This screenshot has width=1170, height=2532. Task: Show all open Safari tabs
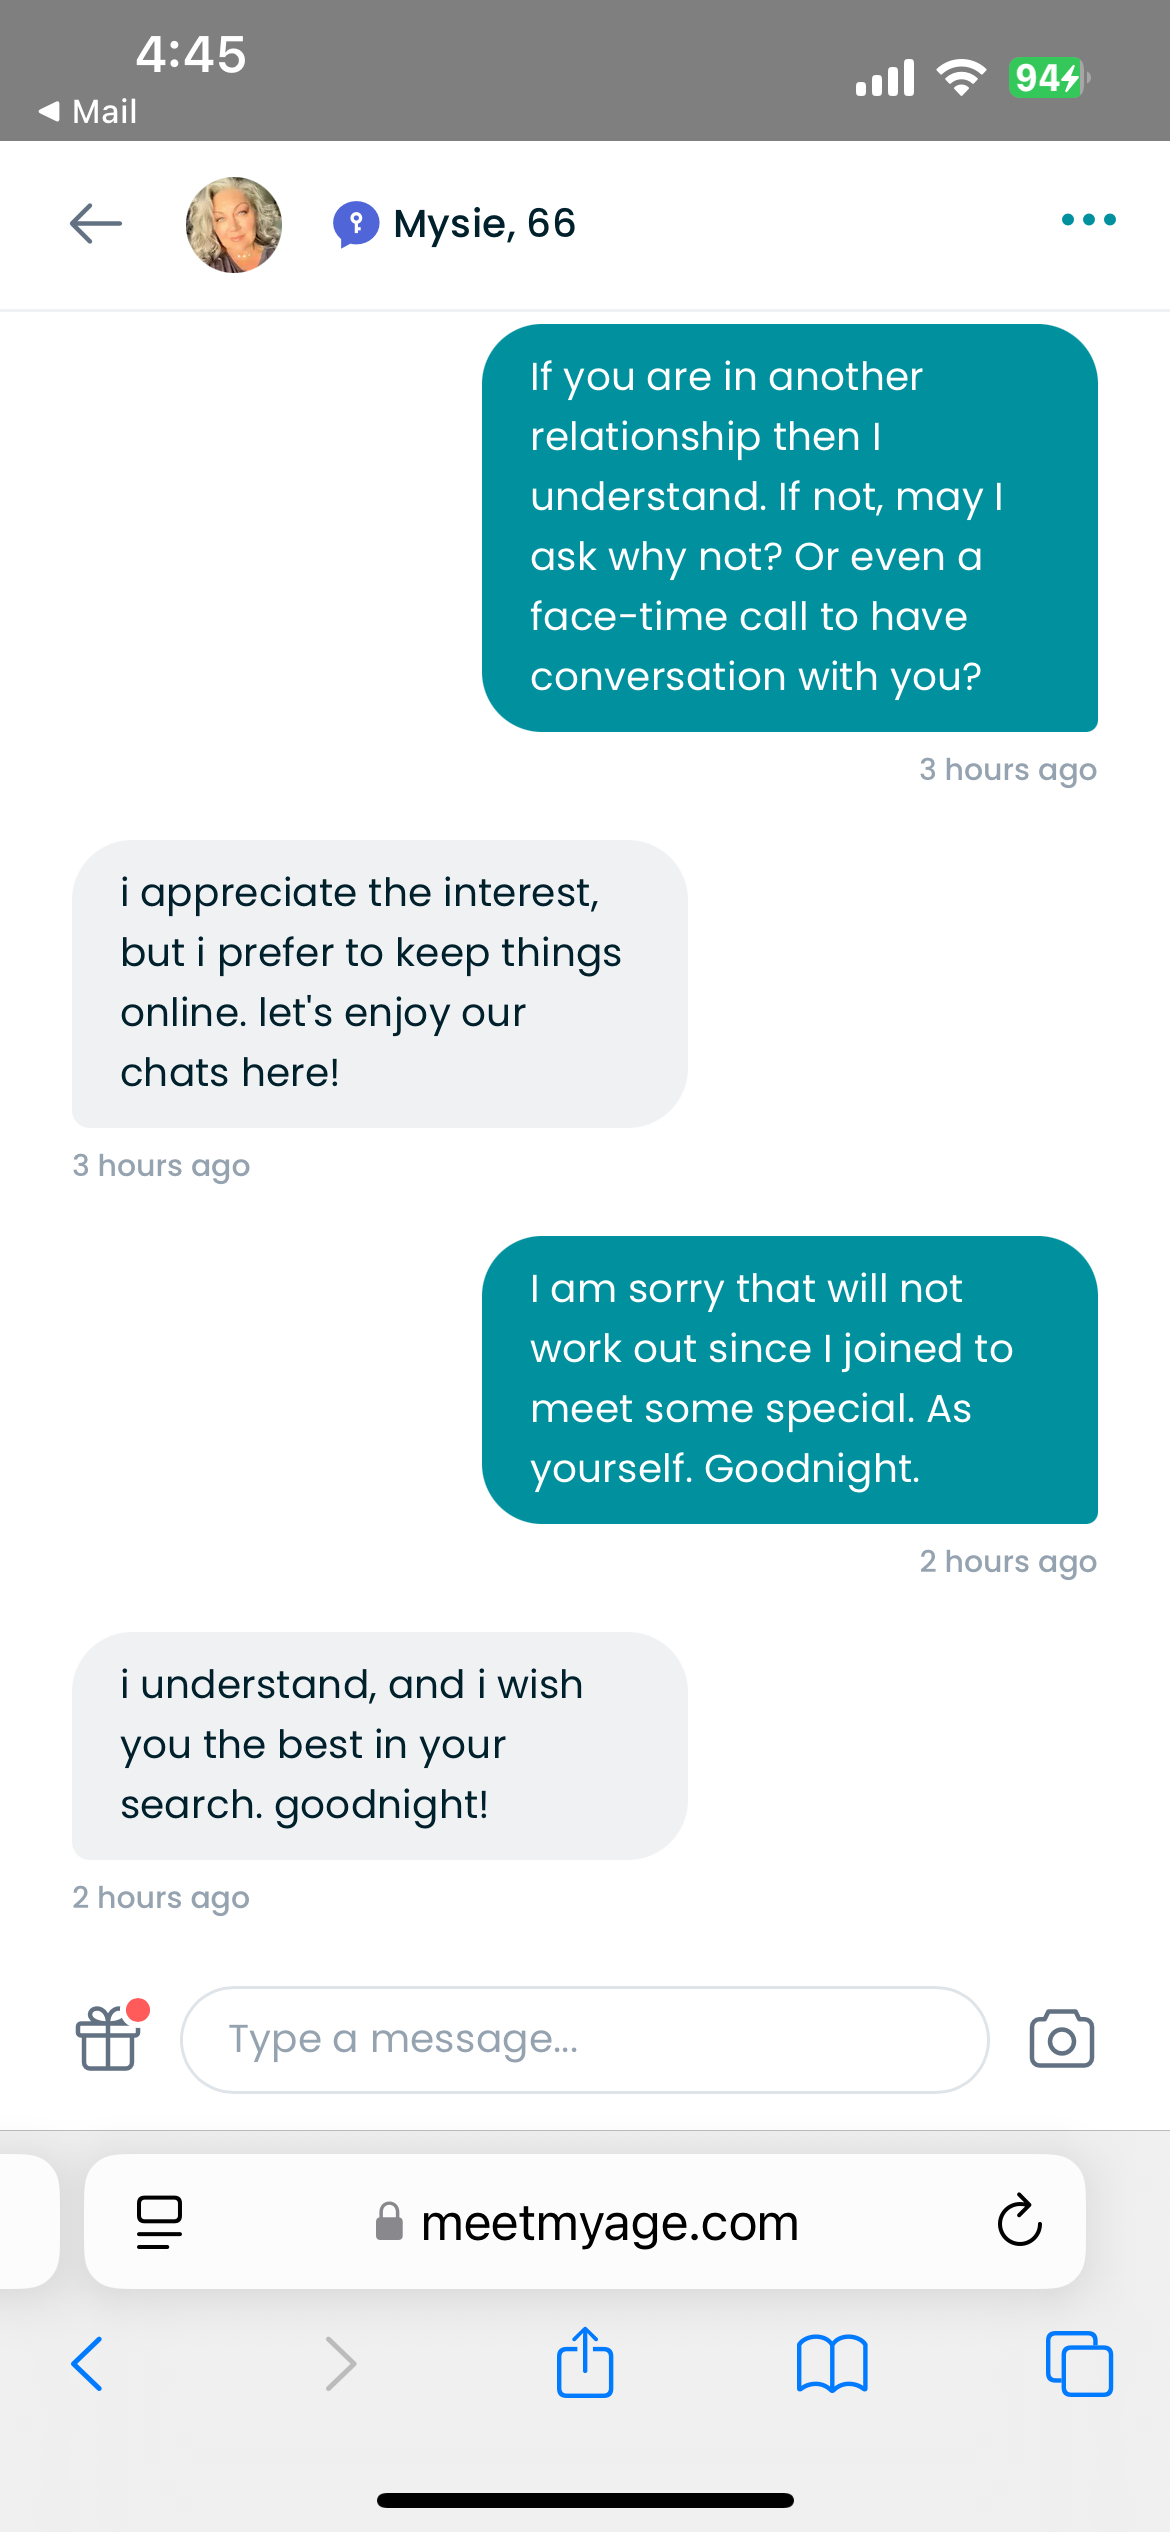tap(1078, 2364)
